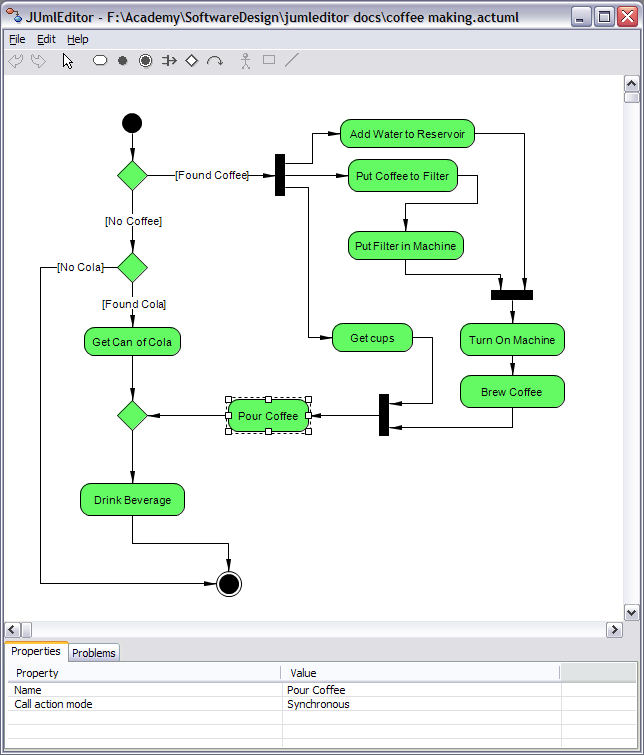Open the Synchronous call action mode value
Viewport: 644px width, 755px height.
click(x=421, y=704)
